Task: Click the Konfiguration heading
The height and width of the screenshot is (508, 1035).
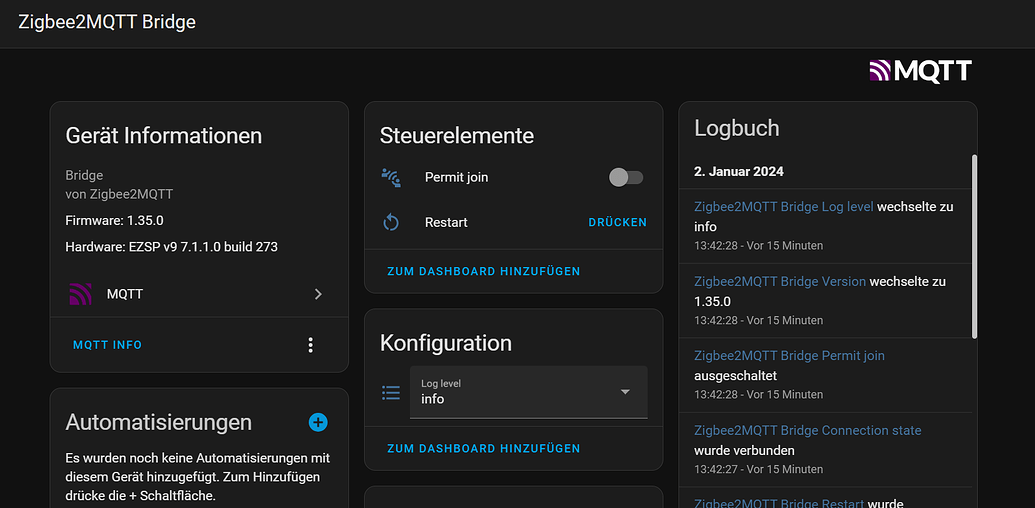Action: [446, 343]
